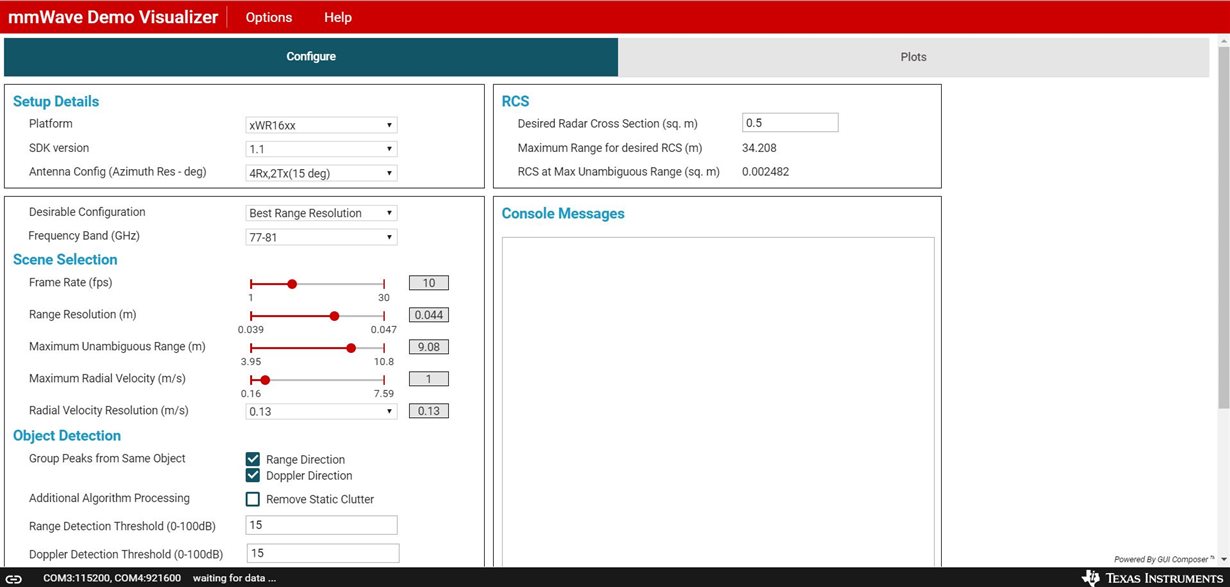Image resolution: width=1230 pixels, height=587 pixels.
Task: Click the Console Messages text area
Action: [718, 402]
